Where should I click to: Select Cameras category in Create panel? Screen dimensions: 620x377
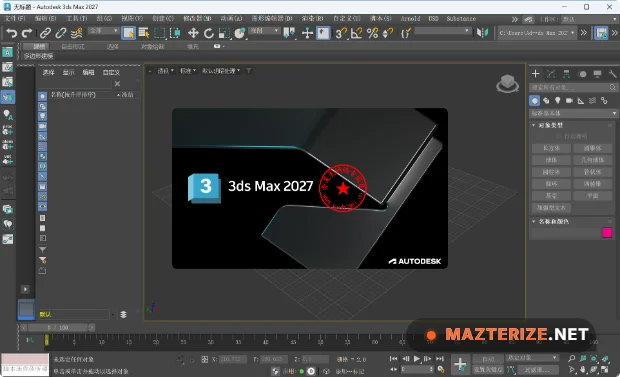[x=569, y=100]
